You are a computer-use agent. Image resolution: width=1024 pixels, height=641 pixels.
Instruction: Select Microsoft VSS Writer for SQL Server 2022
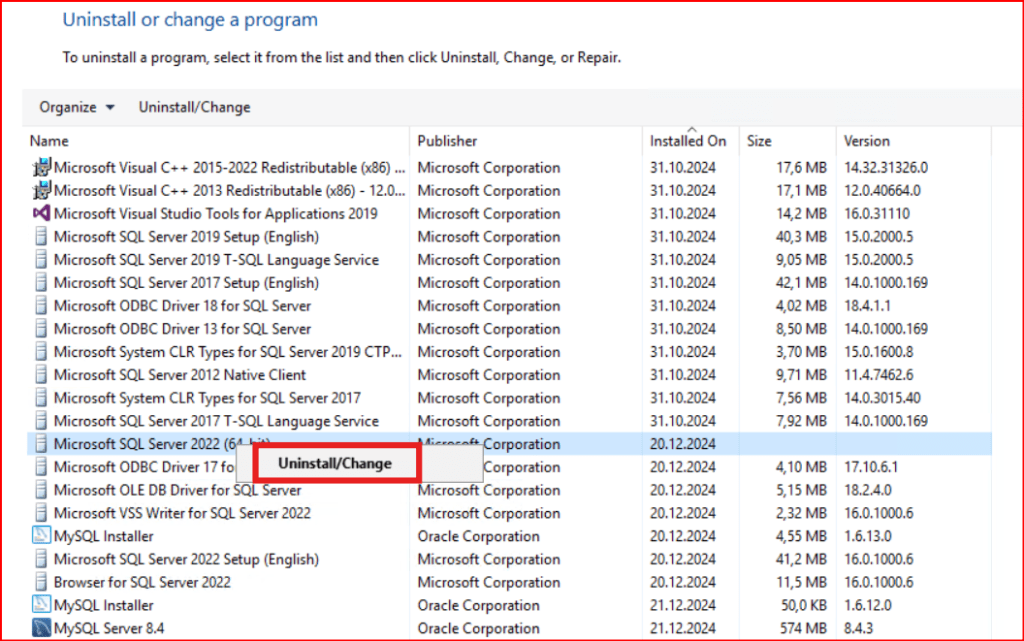coord(182,514)
